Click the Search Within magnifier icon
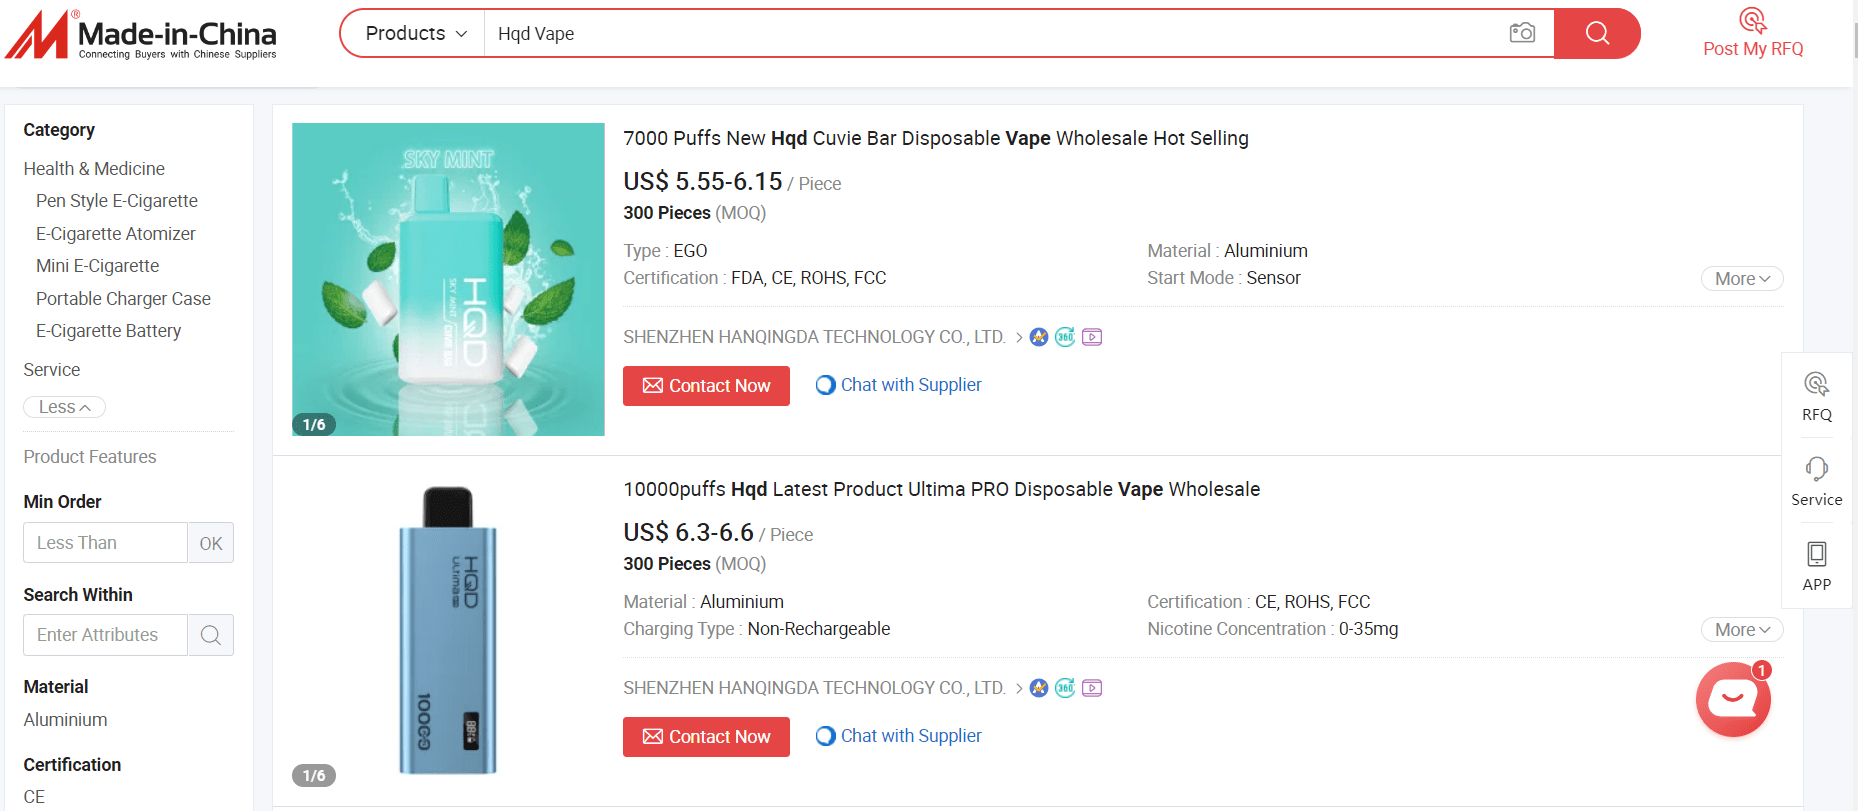The image size is (1858, 811). [x=211, y=635]
